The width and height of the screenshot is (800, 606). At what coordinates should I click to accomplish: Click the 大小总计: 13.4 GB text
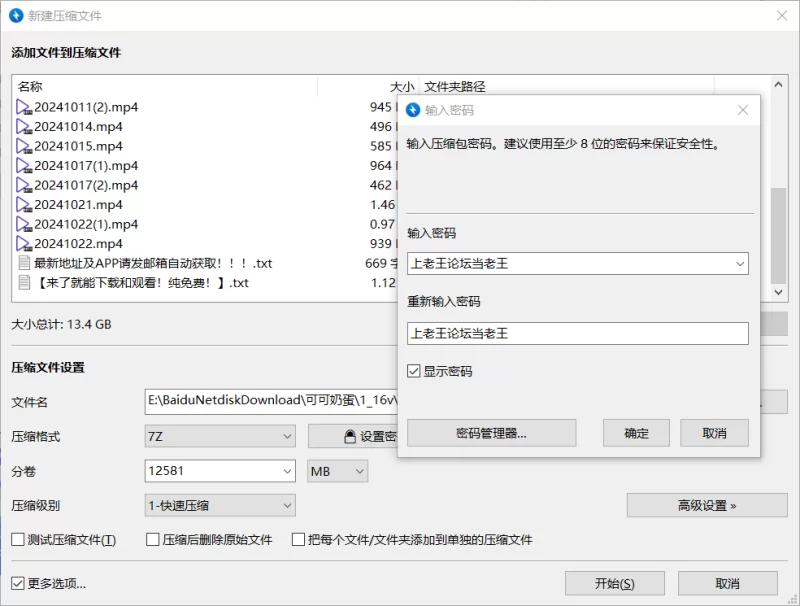pyautogui.click(x=61, y=324)
